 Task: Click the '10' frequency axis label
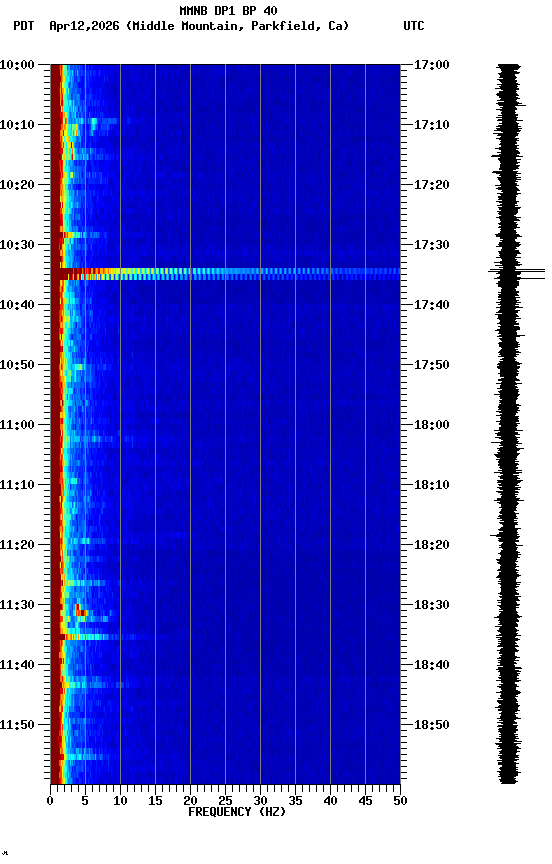pos(120,801)
